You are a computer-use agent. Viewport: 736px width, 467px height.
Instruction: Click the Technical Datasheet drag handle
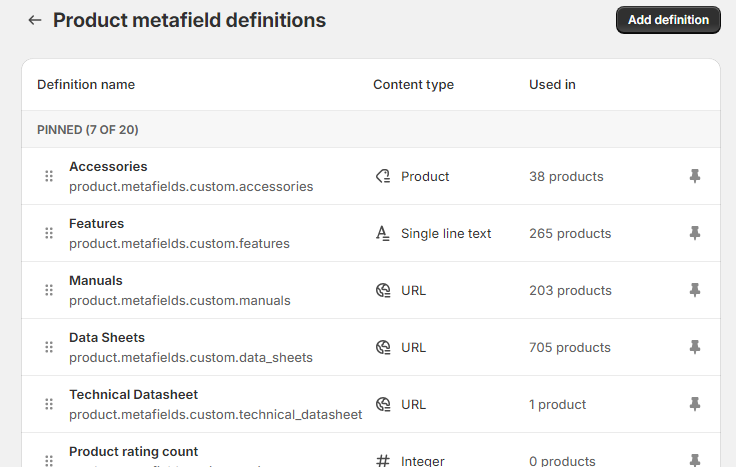(49, 404)
